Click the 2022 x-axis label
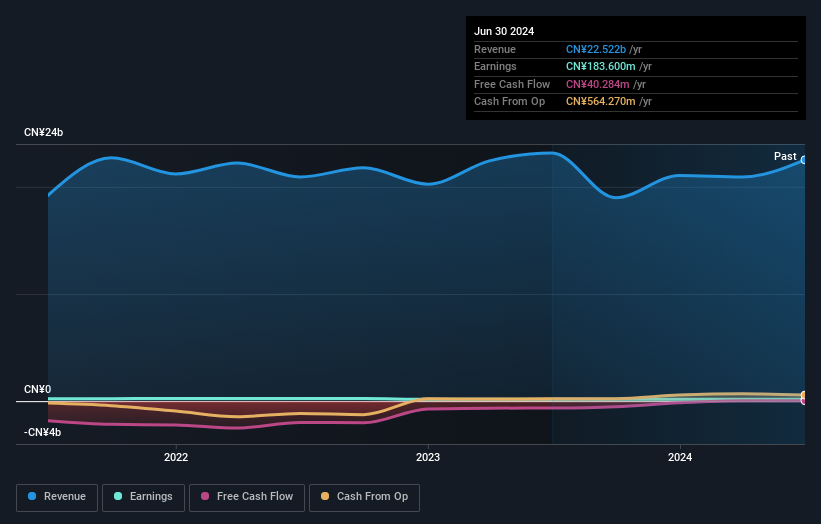The width and height of the screenshot is (821, 524). click(176, 457)
